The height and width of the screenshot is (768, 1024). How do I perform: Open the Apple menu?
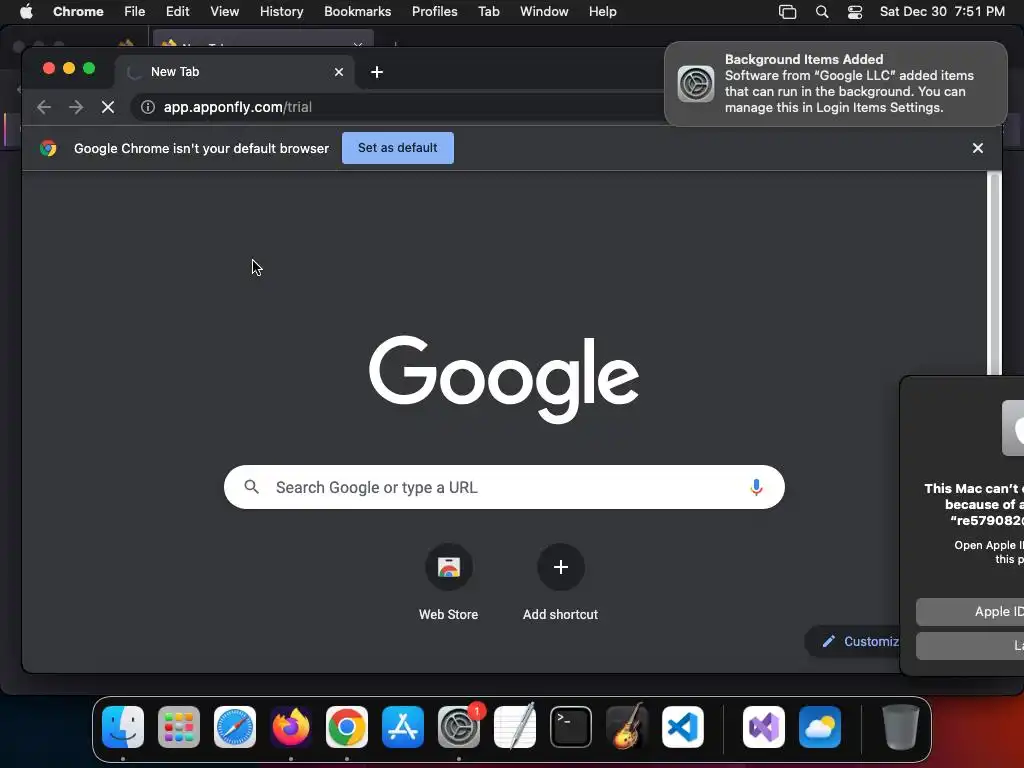(x=26, y=12)
